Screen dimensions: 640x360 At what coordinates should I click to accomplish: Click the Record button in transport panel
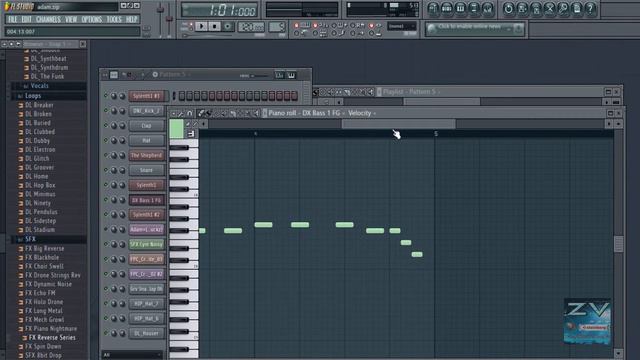(x=228, y=27)
